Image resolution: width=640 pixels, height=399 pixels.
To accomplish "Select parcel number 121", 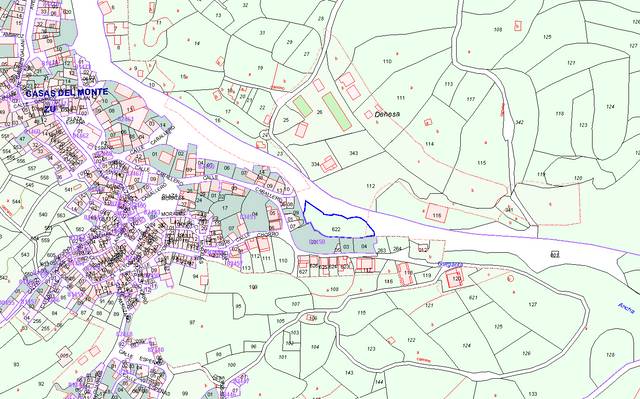I will point(429,305).
